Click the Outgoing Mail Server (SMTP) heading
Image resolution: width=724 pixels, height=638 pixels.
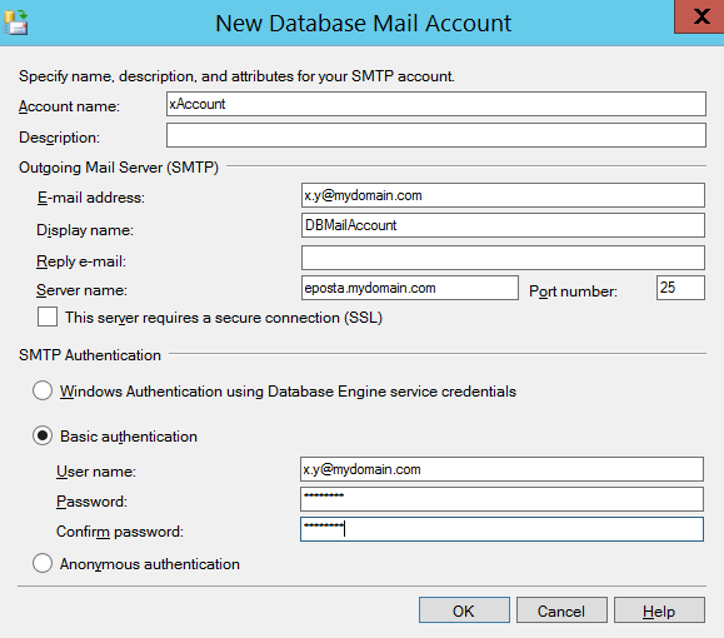click(119, 167)
